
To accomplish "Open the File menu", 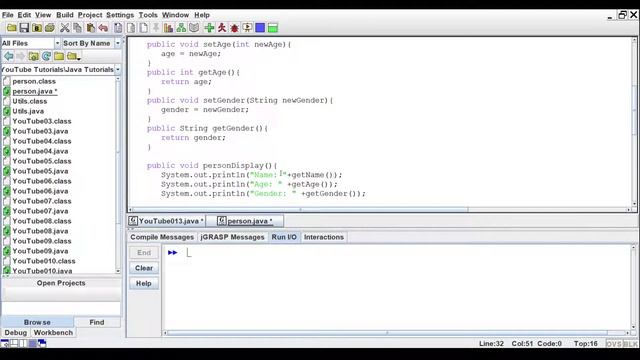I will [8, 15].
